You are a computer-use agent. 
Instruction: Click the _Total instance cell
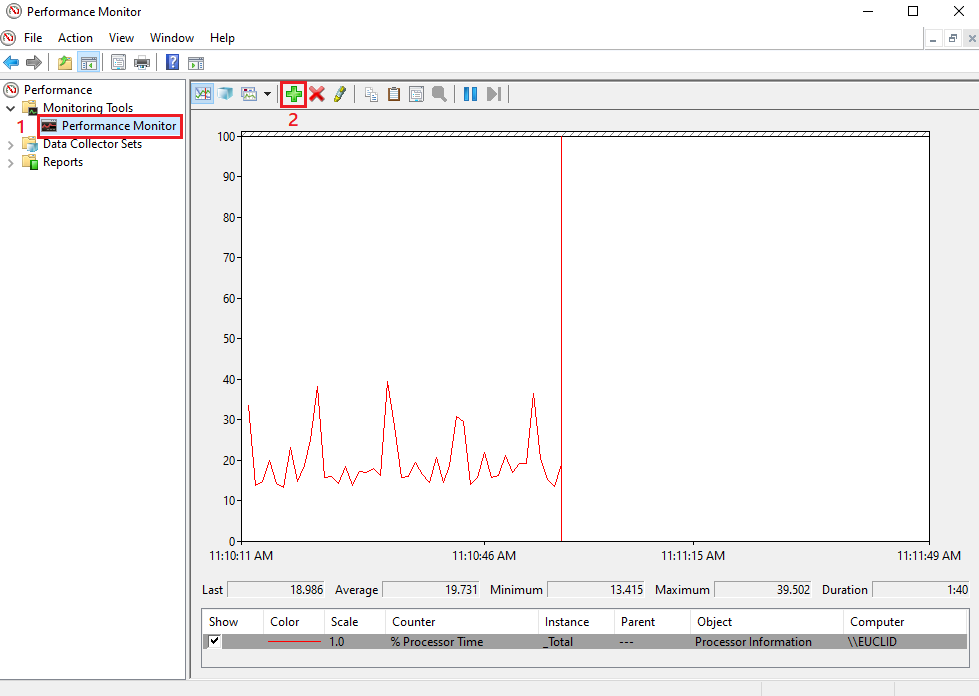(x=558, y=642)
